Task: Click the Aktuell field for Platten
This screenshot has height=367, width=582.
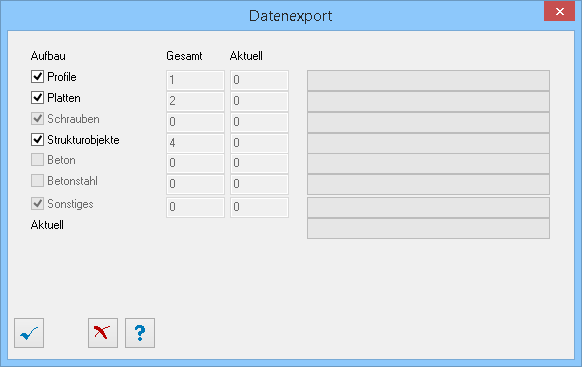Action: tap(259, 101)
